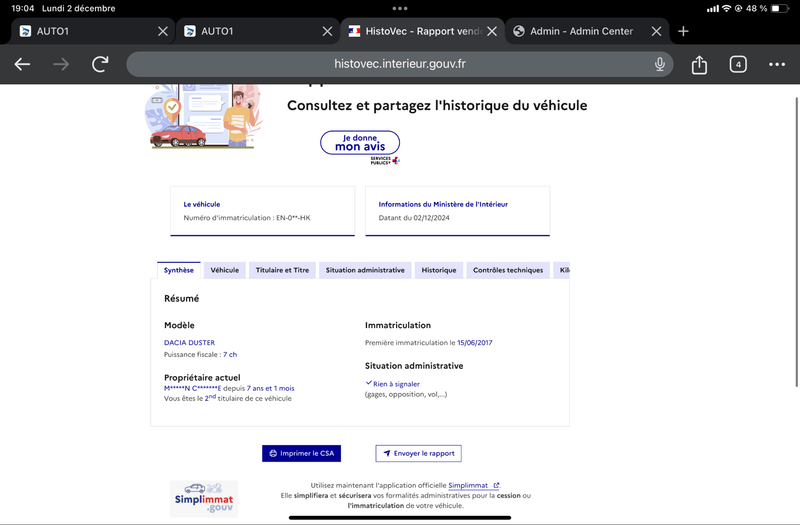Image resolution: width=800 pixels, height=525 pixels.
Task: Tap the Wi-Fi status icon
Action: click(x=726, y=8)
